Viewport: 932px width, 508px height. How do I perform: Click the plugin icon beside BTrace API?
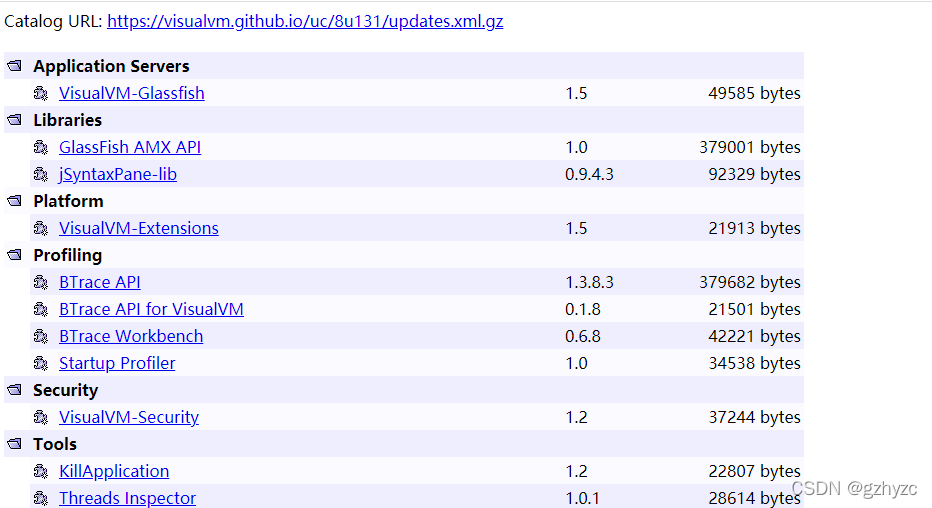(40, 282)
